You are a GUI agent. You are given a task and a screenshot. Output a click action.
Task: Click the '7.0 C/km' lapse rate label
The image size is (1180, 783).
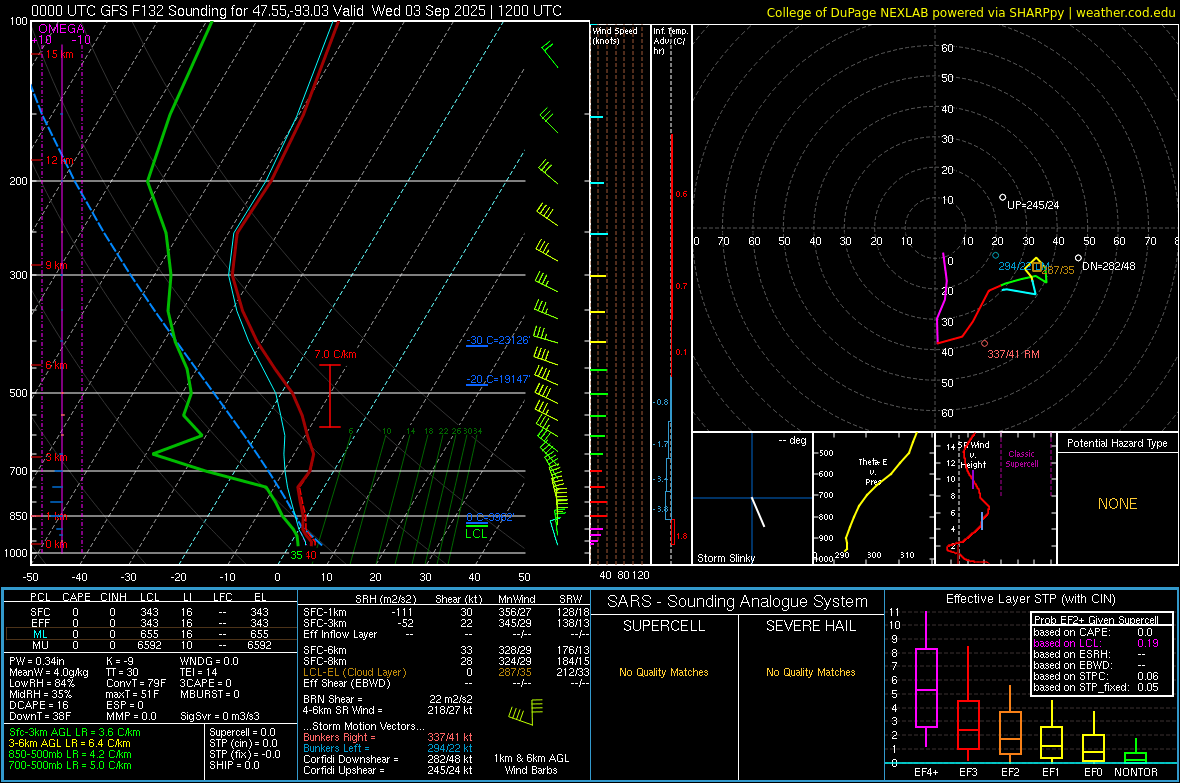click(336, 354)
